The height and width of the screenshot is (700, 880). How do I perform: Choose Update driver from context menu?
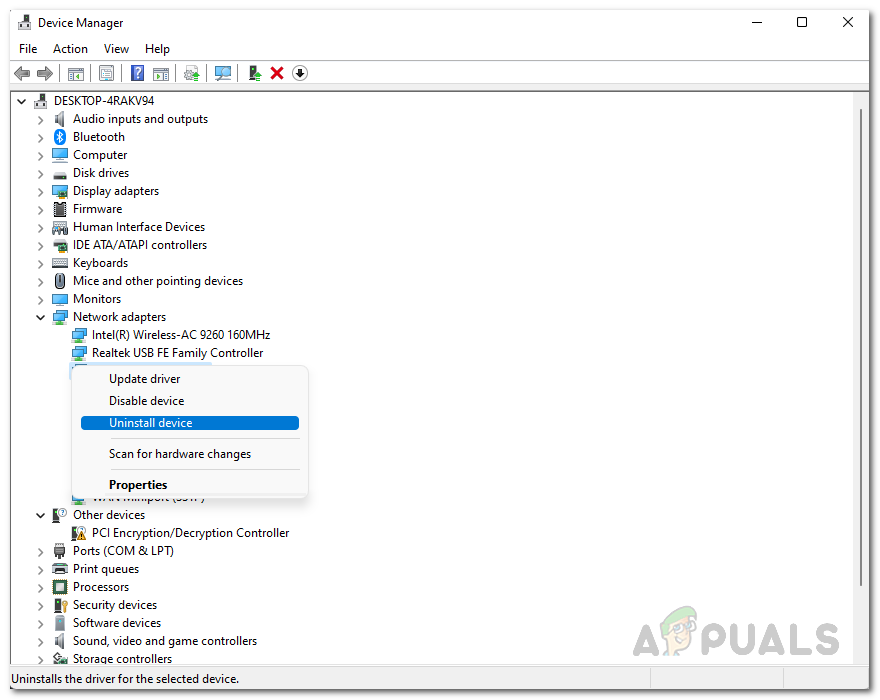190,379
